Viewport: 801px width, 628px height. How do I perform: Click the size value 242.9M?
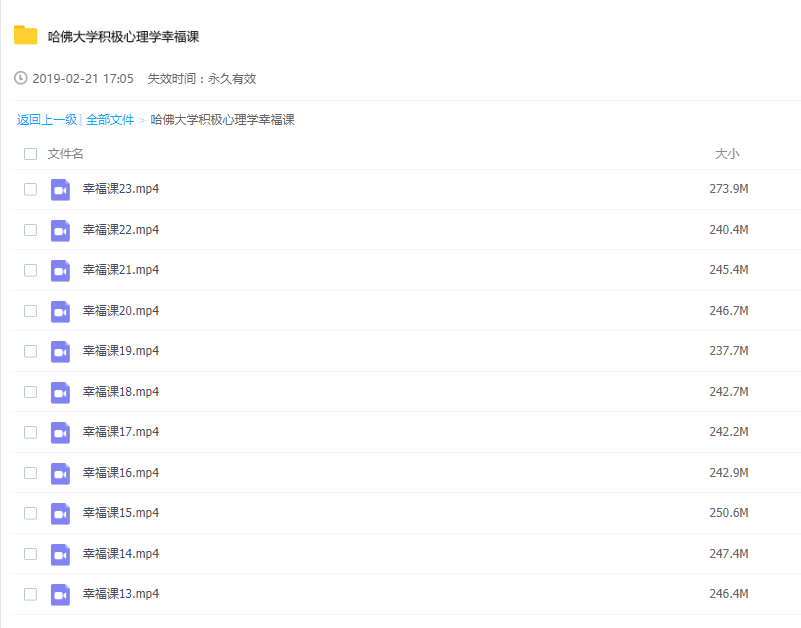729,473
